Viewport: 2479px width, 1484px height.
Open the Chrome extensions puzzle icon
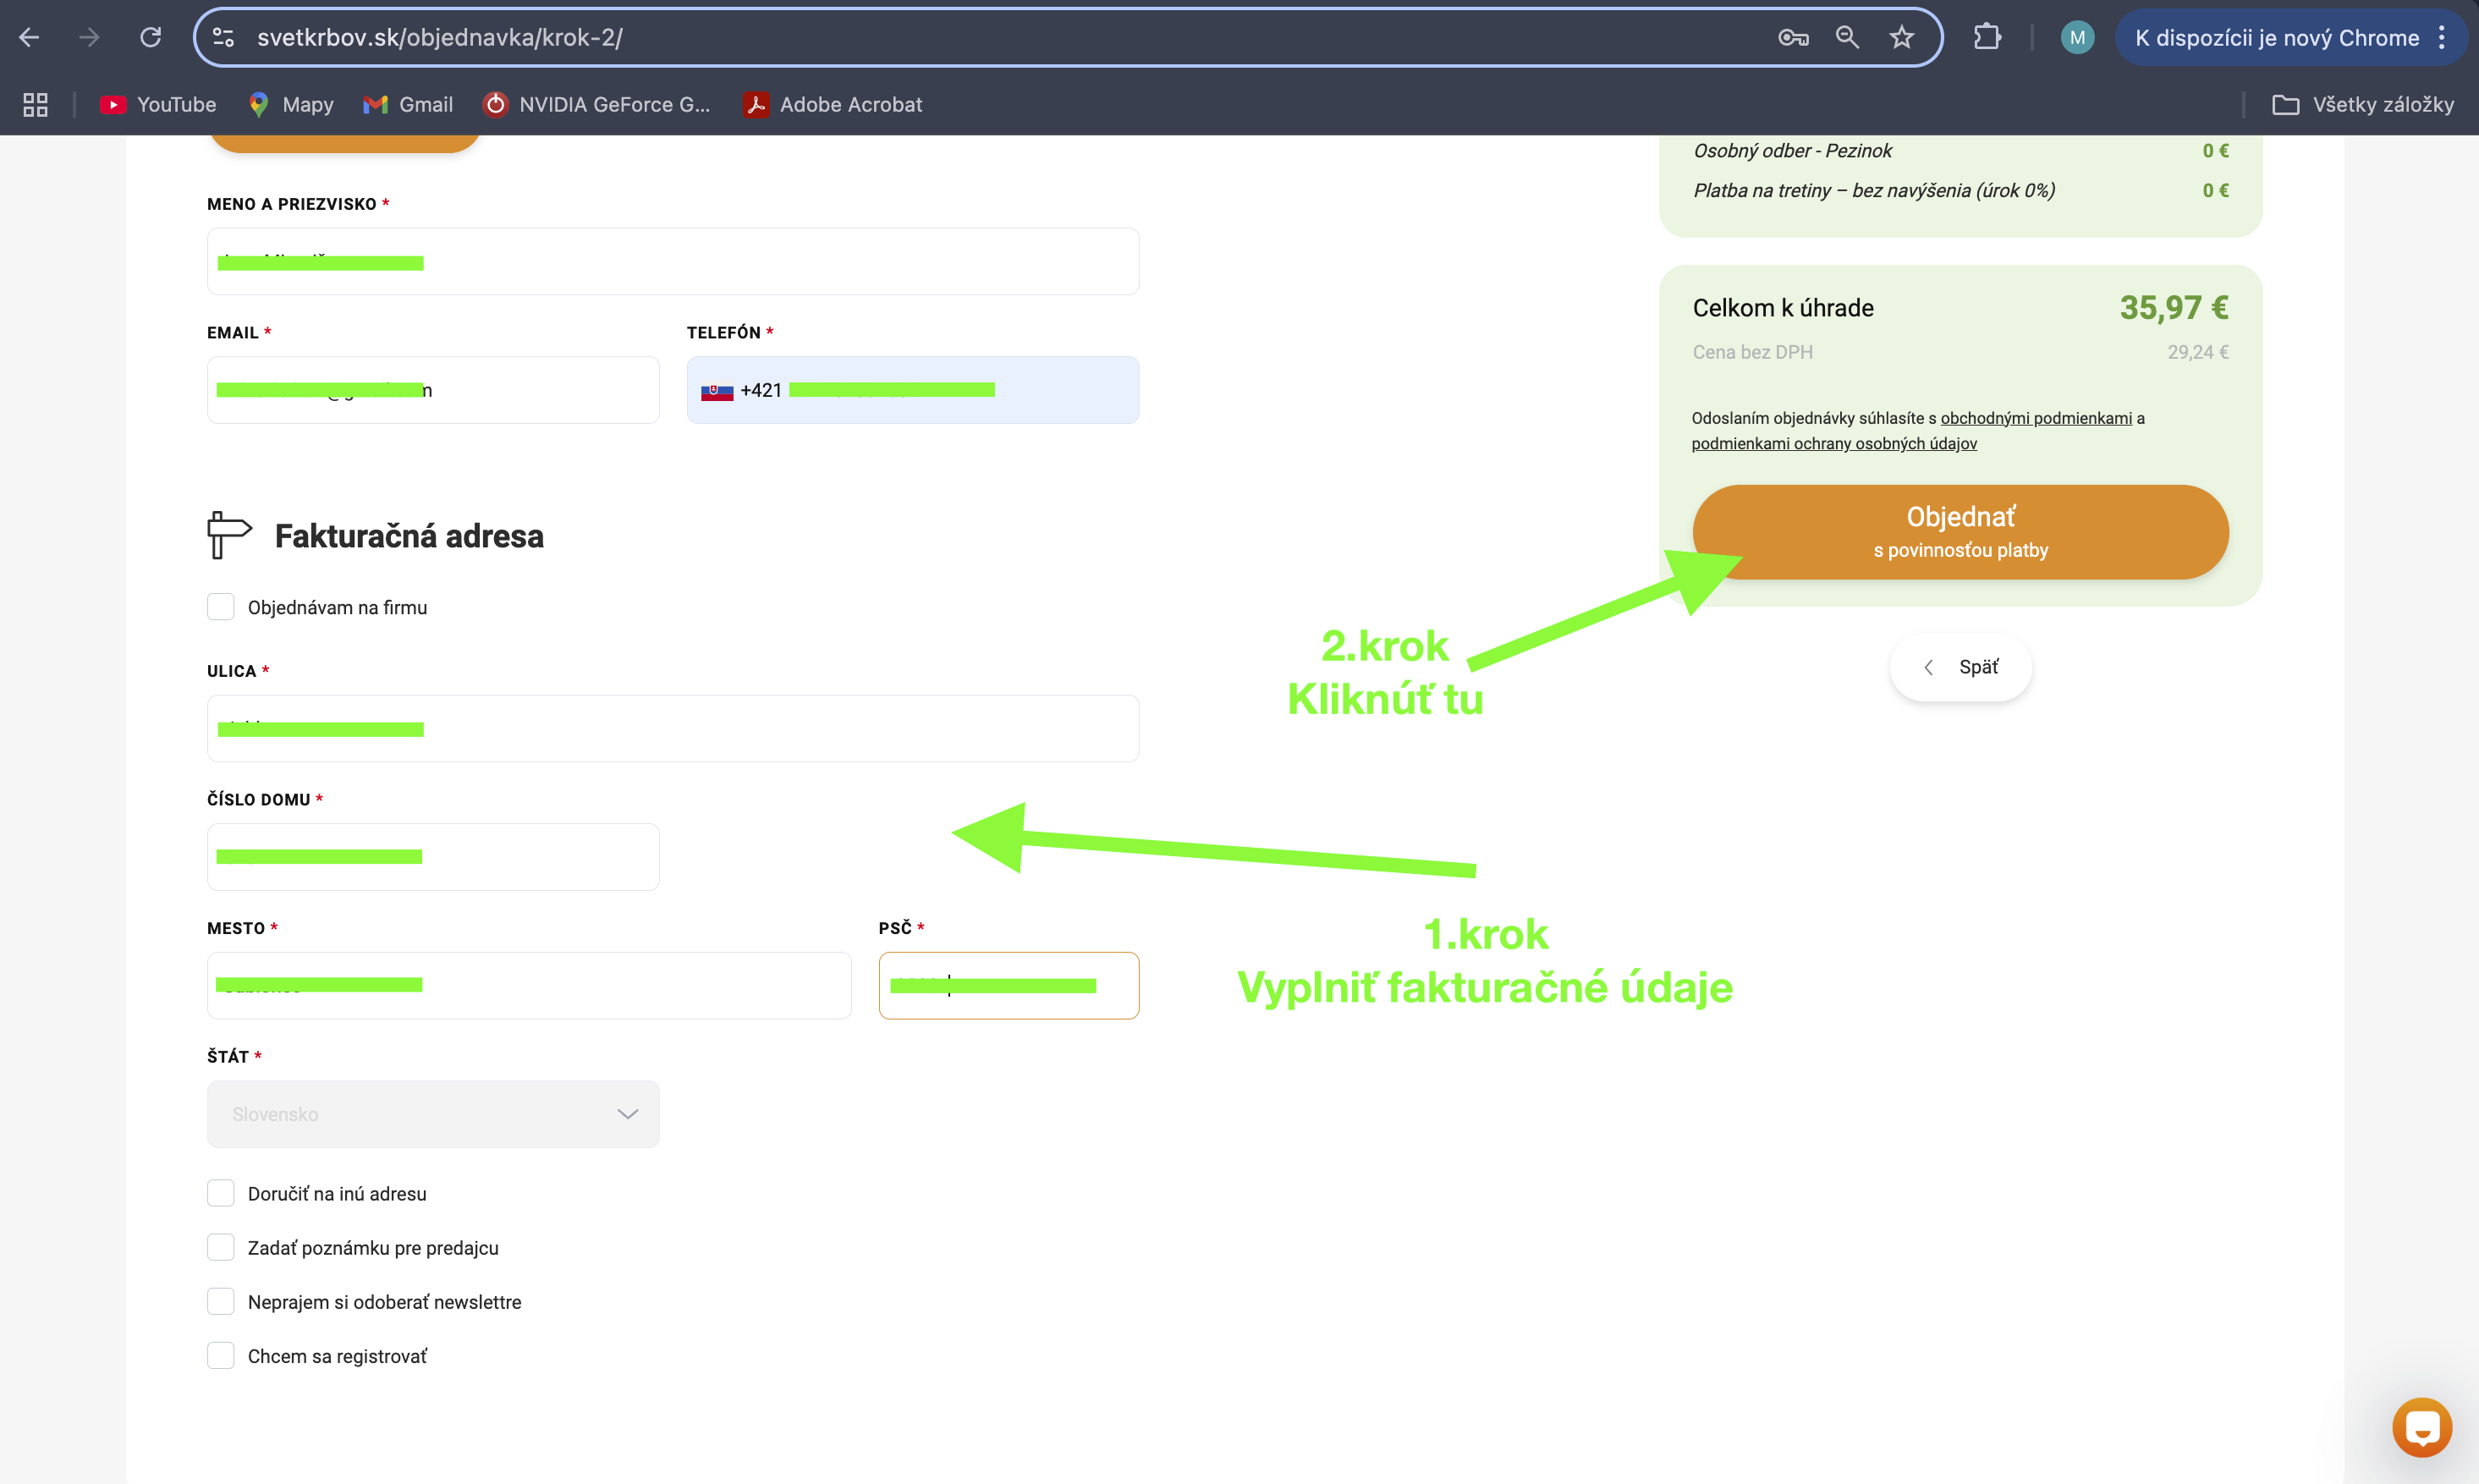[x=1986, y=37]
